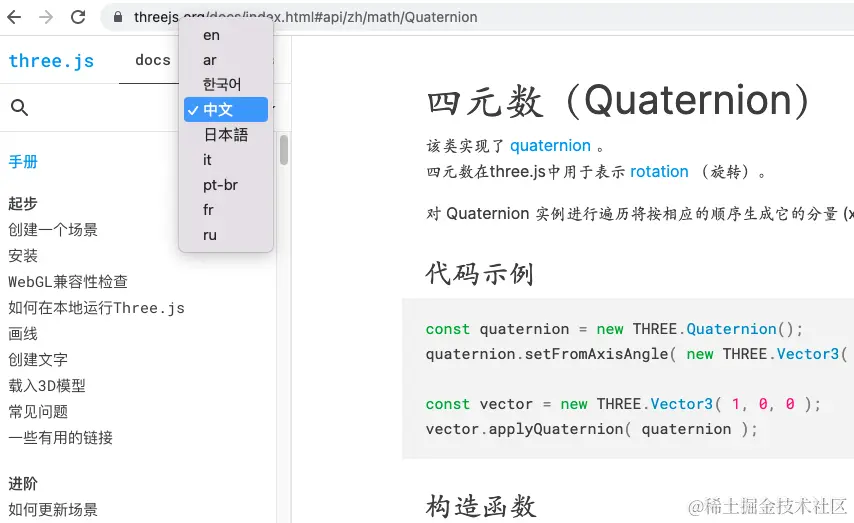The width and height of the screenshot is (854, 523).
Task: Open the 载入3D模型 page
Action: coord(47,386)
